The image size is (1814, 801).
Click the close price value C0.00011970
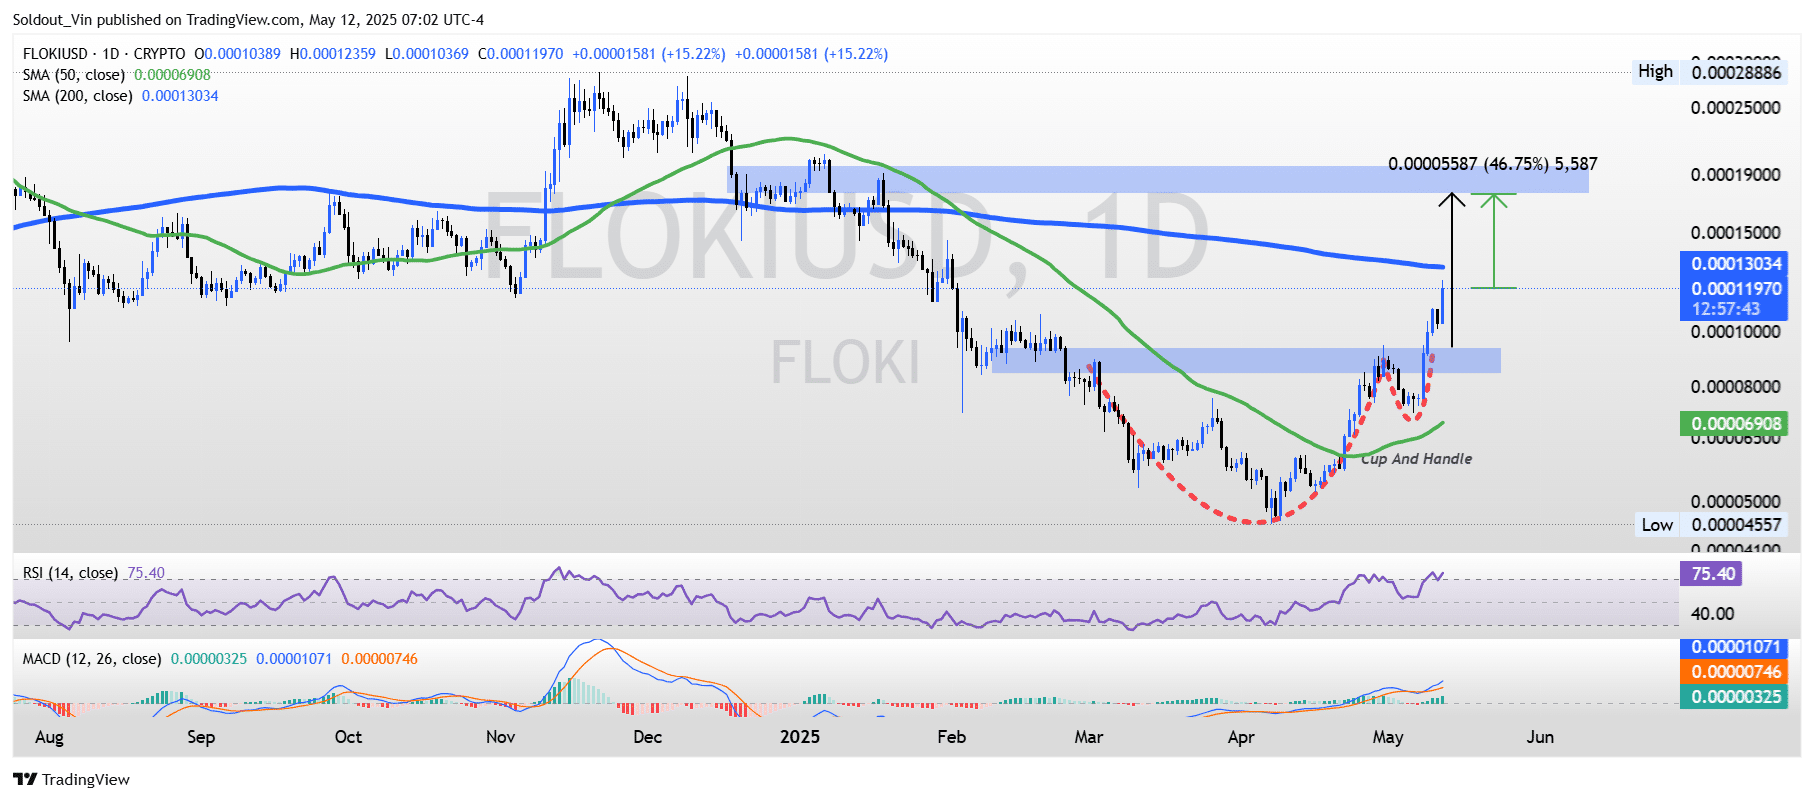(520, 54)
